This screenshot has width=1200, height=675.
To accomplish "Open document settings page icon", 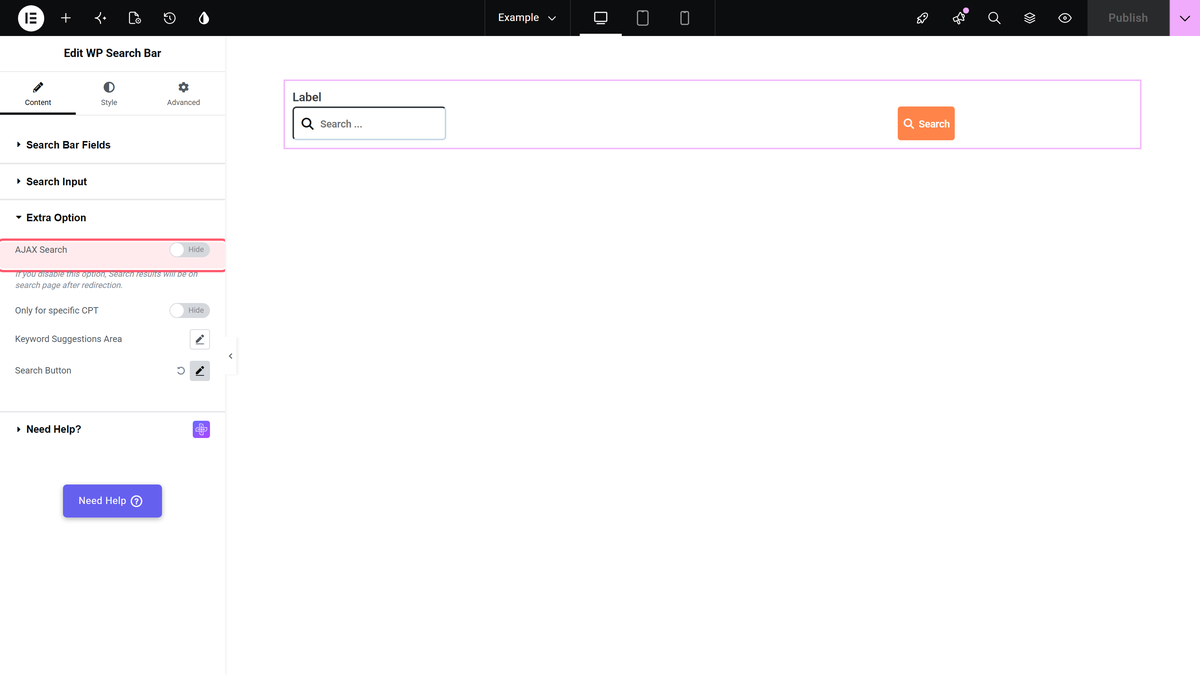I will coord(135,18).
